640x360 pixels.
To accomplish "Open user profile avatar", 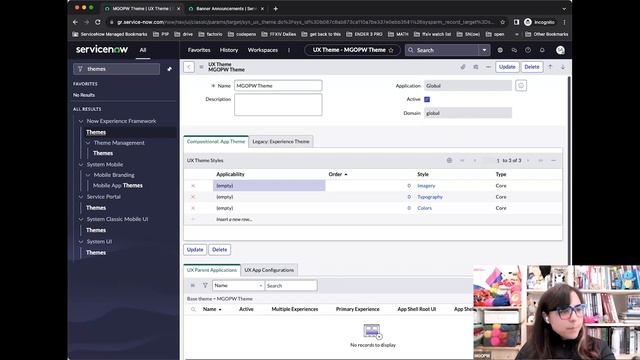I will pos(560,50).
